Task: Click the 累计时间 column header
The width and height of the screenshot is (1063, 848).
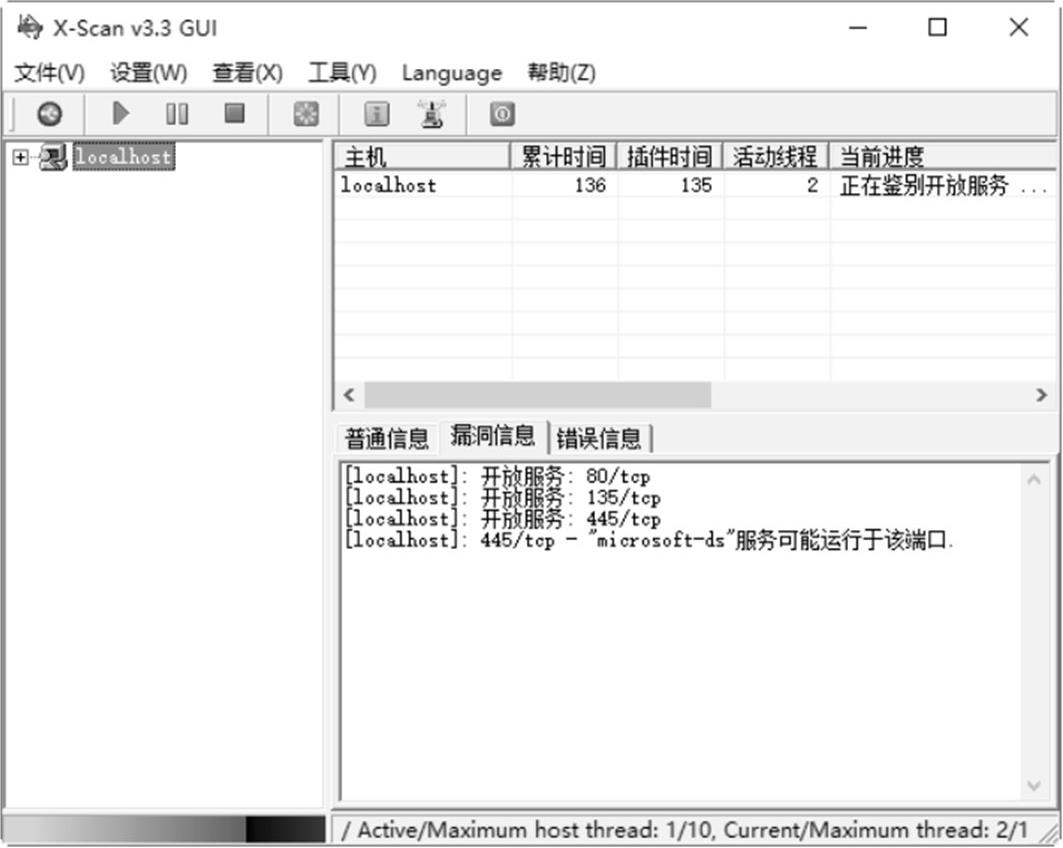Action: tap(564, 156)
